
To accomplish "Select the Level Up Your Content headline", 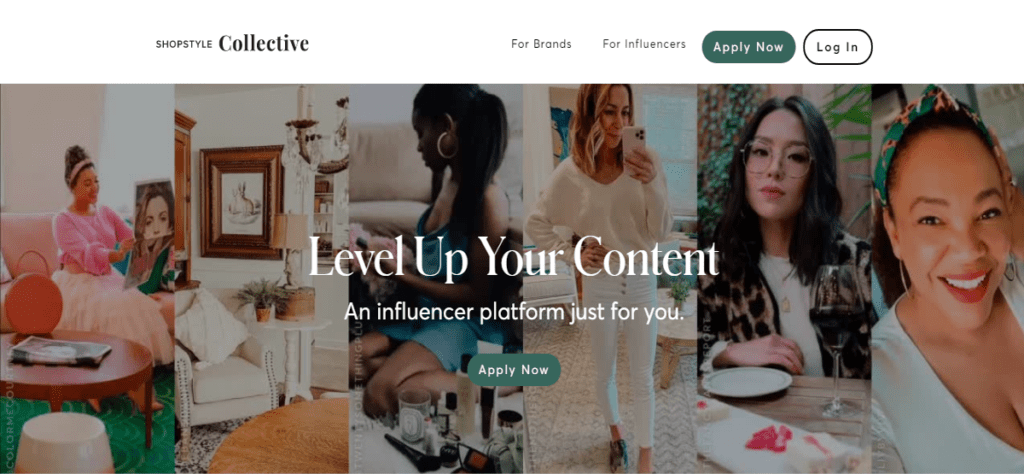I will pos(513,256).
